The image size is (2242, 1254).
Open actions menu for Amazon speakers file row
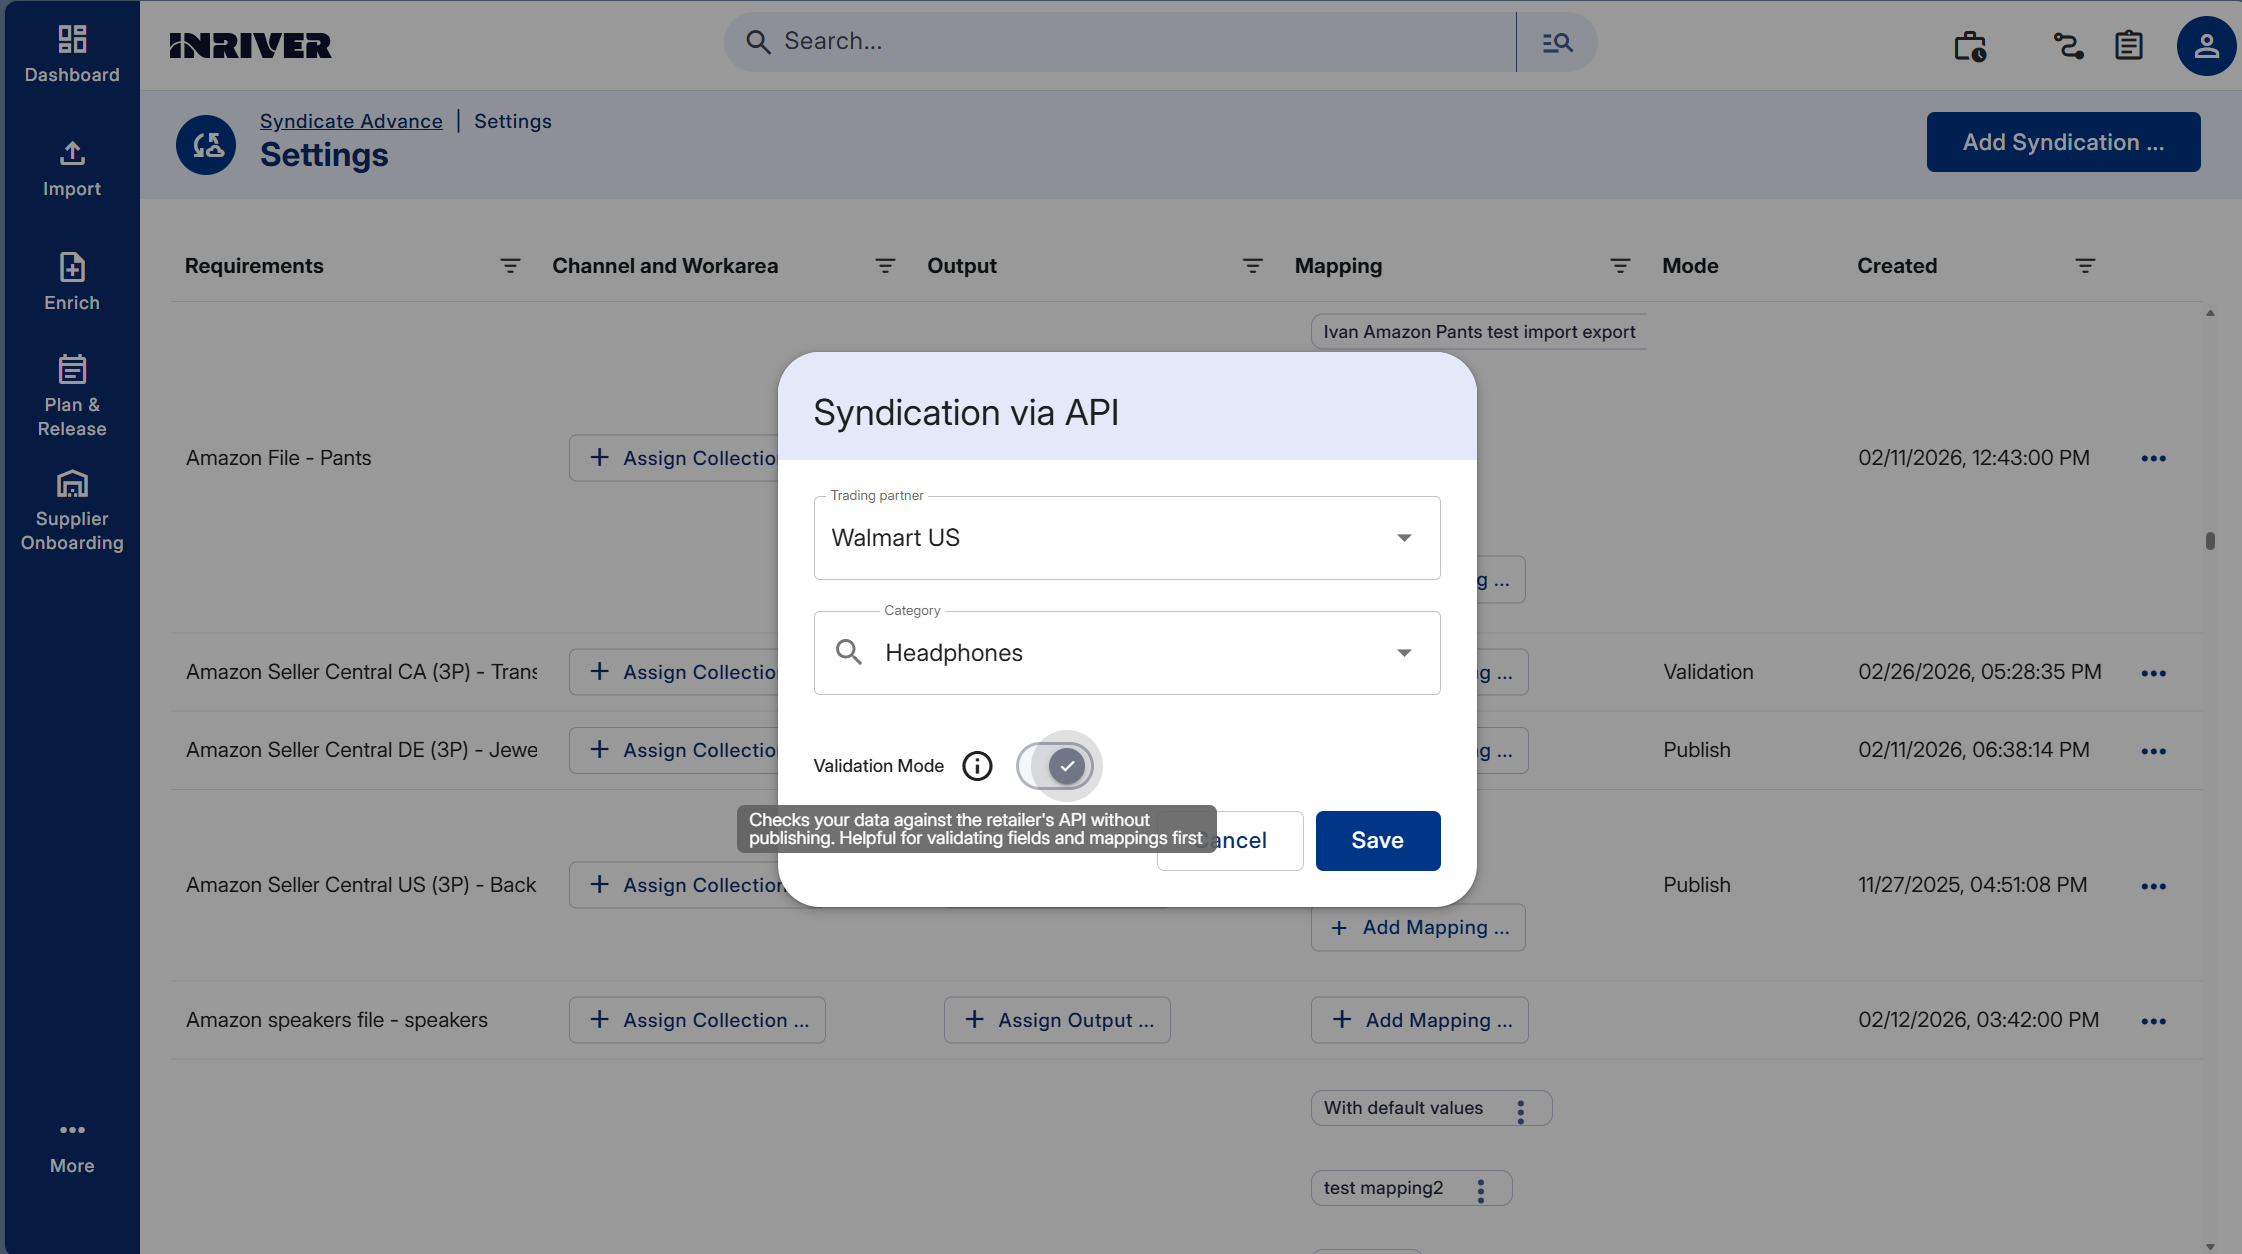pyautogui.click(x=2153, y=1021)
